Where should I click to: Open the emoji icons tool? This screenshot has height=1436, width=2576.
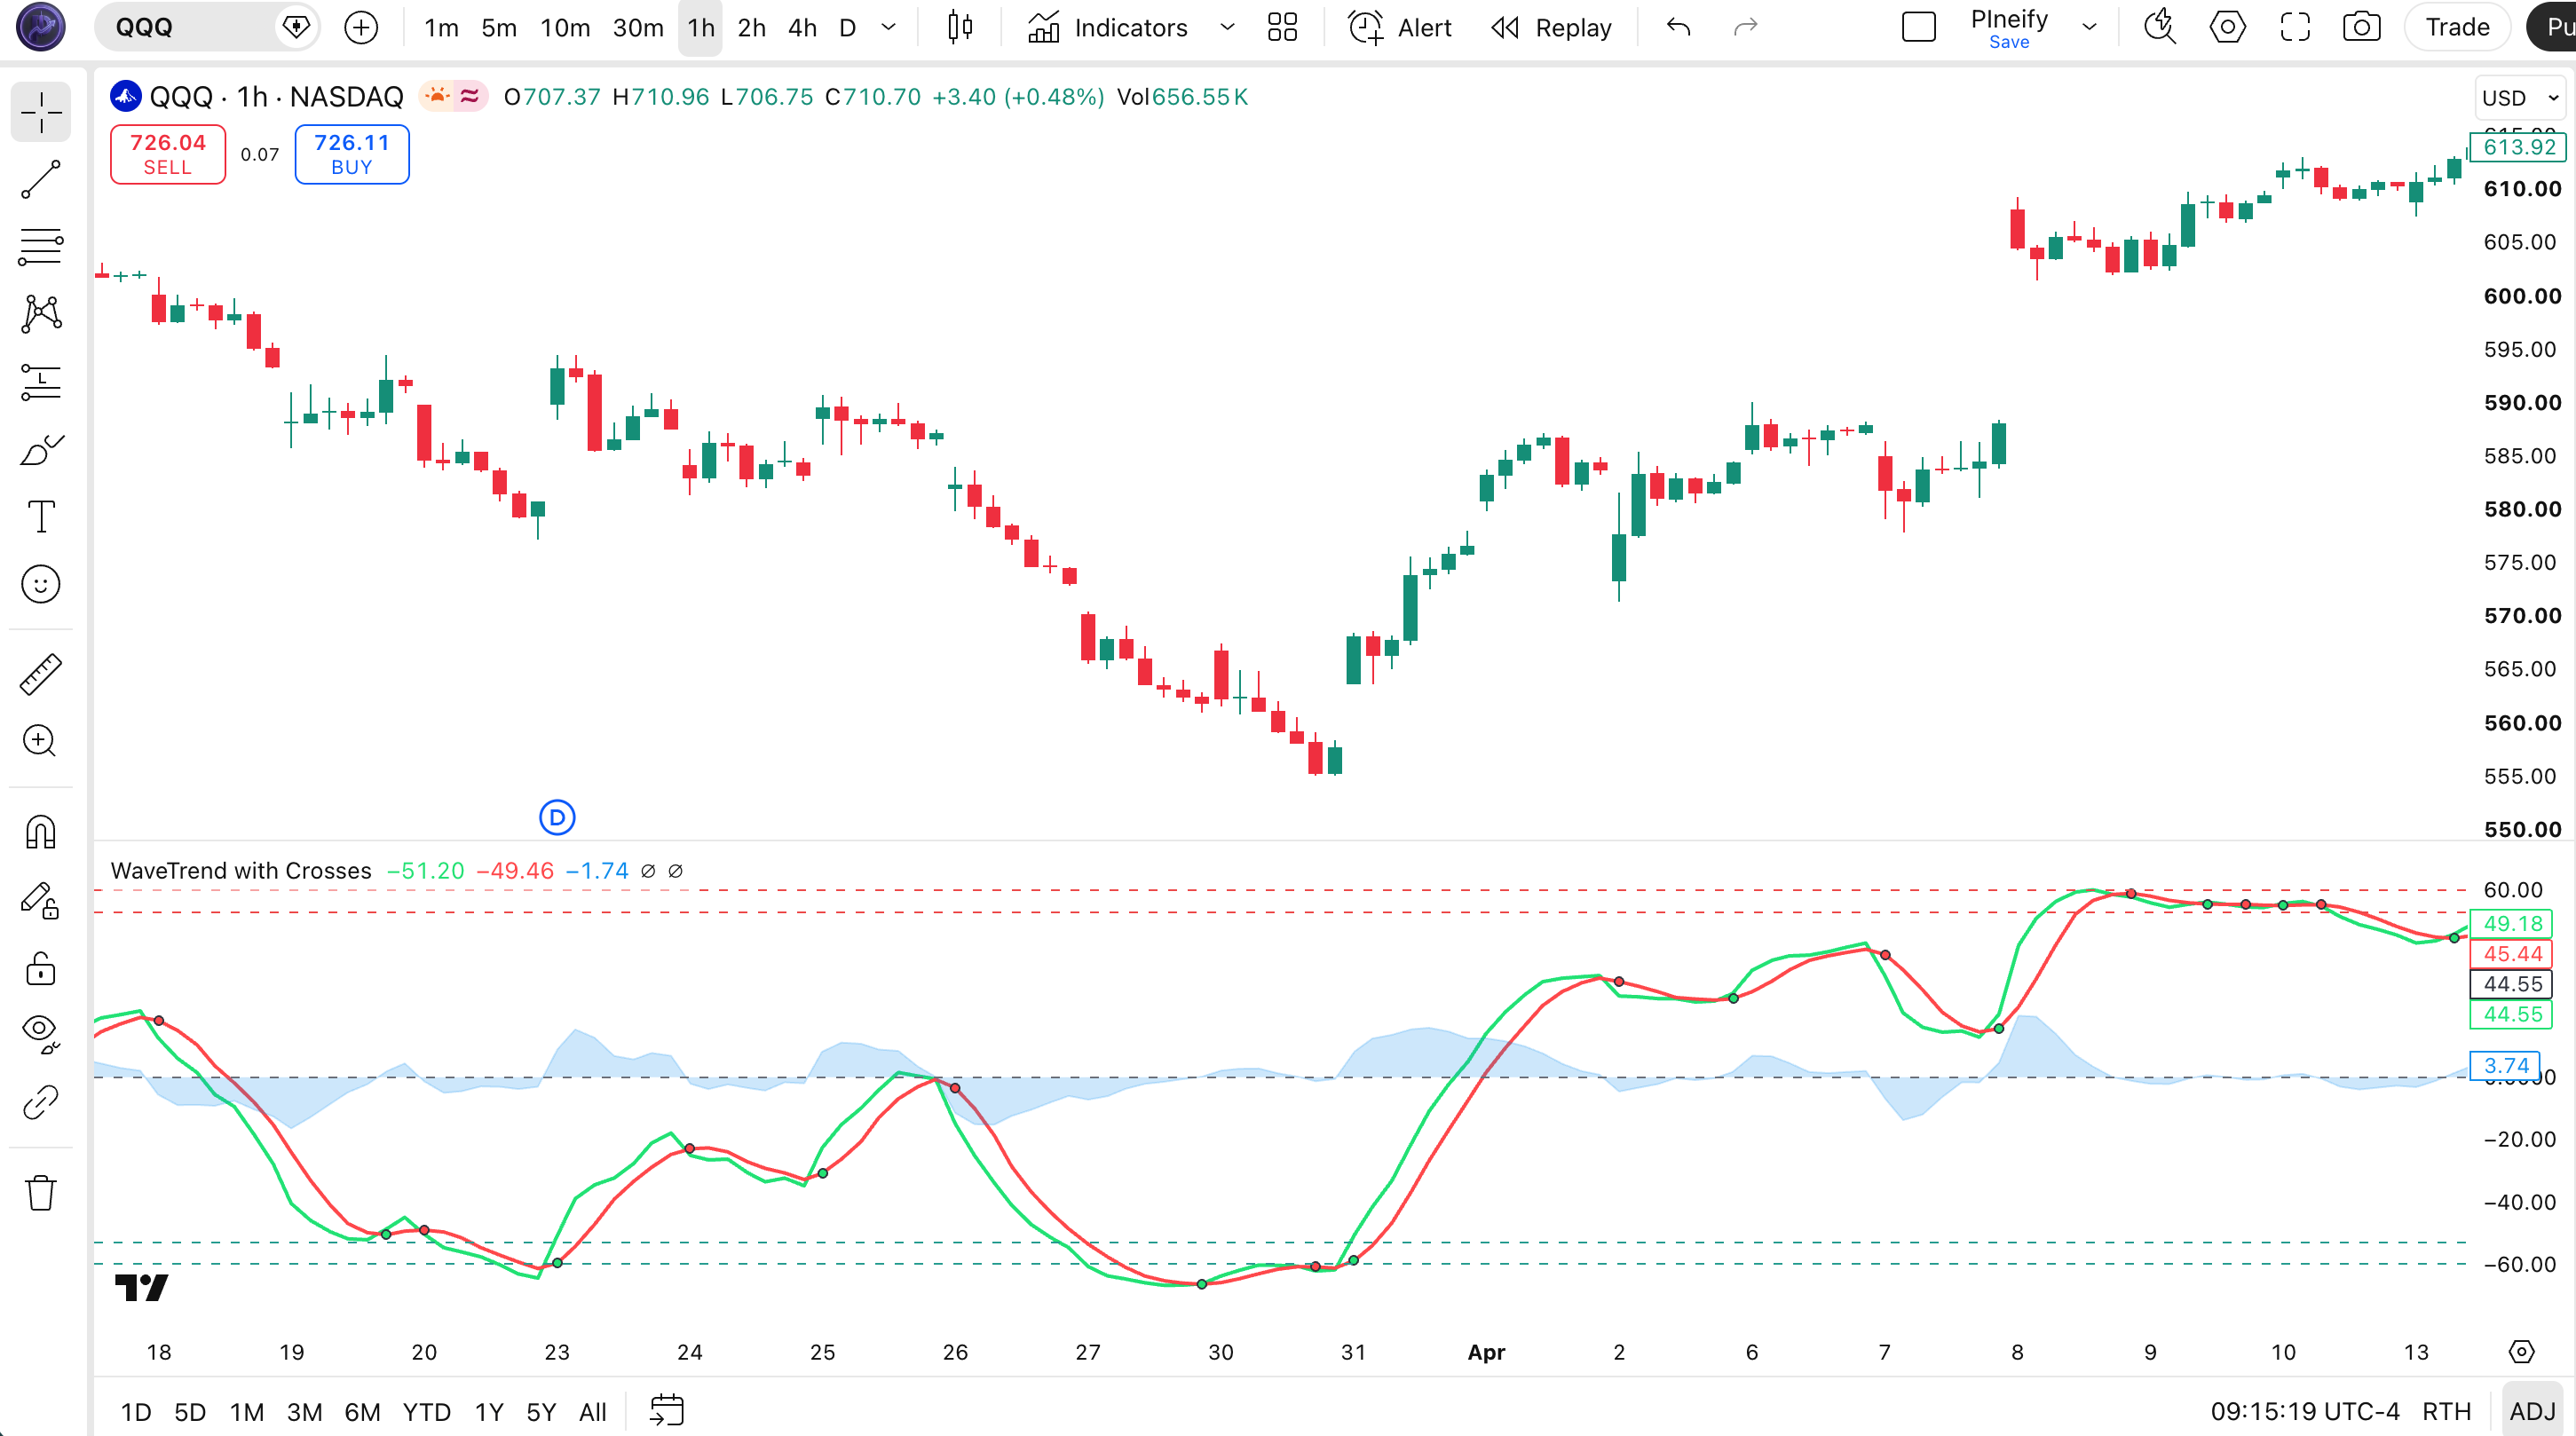pos(41,585)
